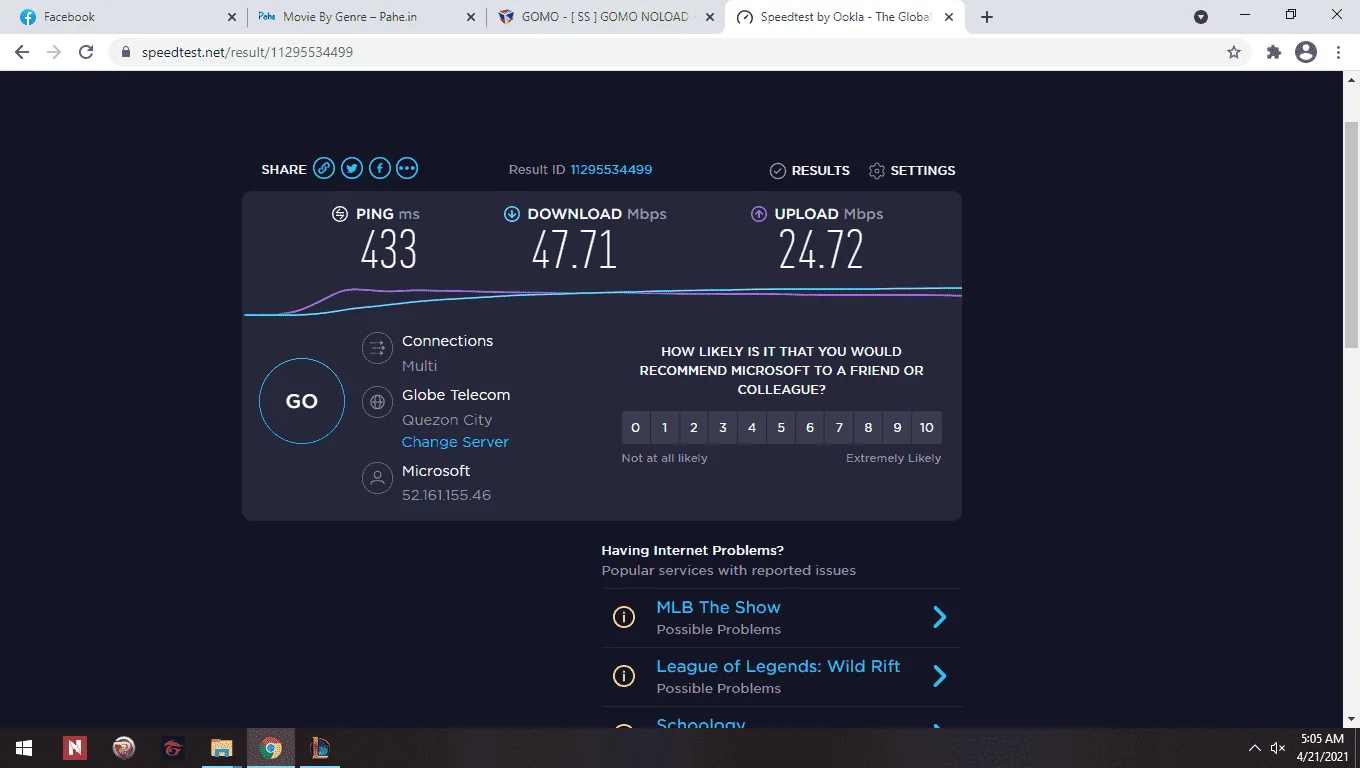Open MLB The Show link
The height and width of the screenshot is (768, 1360).
tap(718, 607)
